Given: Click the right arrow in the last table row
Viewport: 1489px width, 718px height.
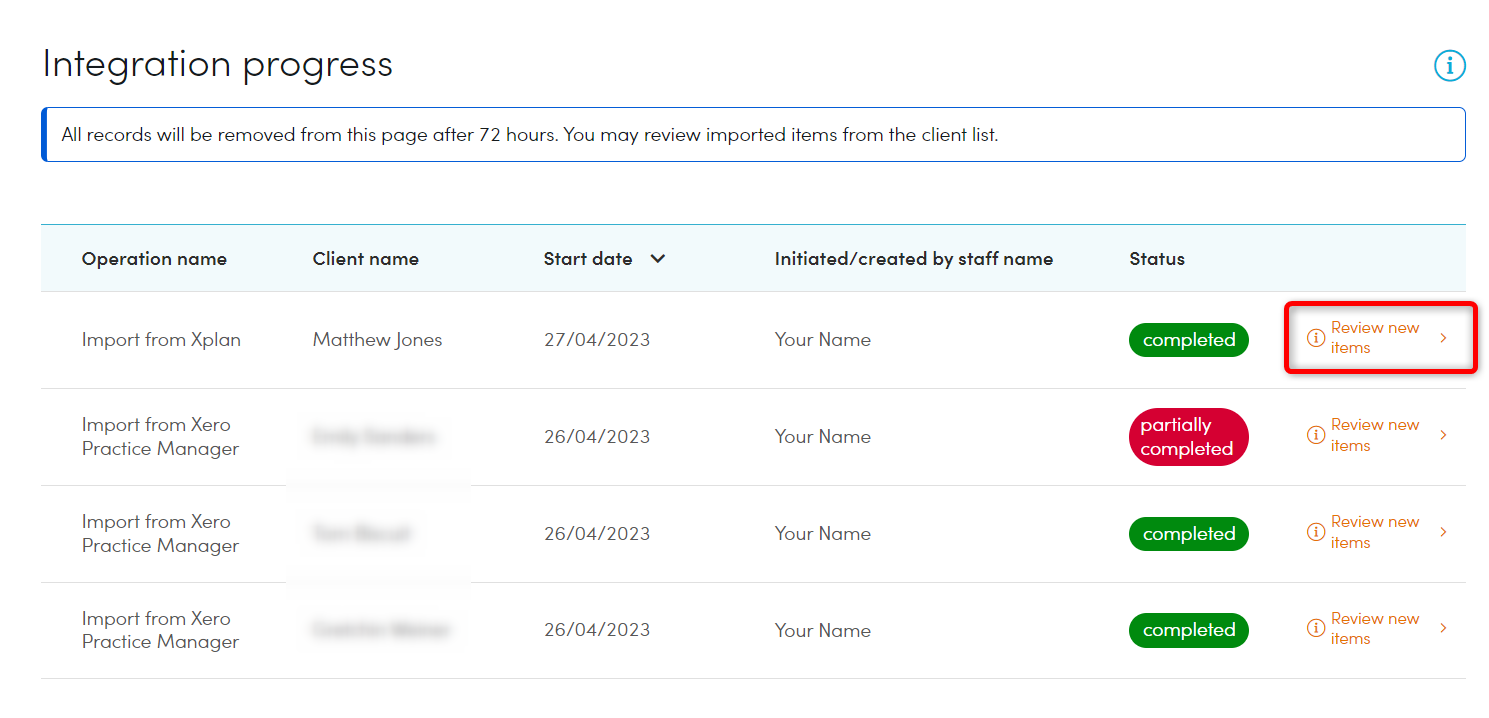Looking at the screenshot, I should pyautogui.click(x=1443, y=629).
